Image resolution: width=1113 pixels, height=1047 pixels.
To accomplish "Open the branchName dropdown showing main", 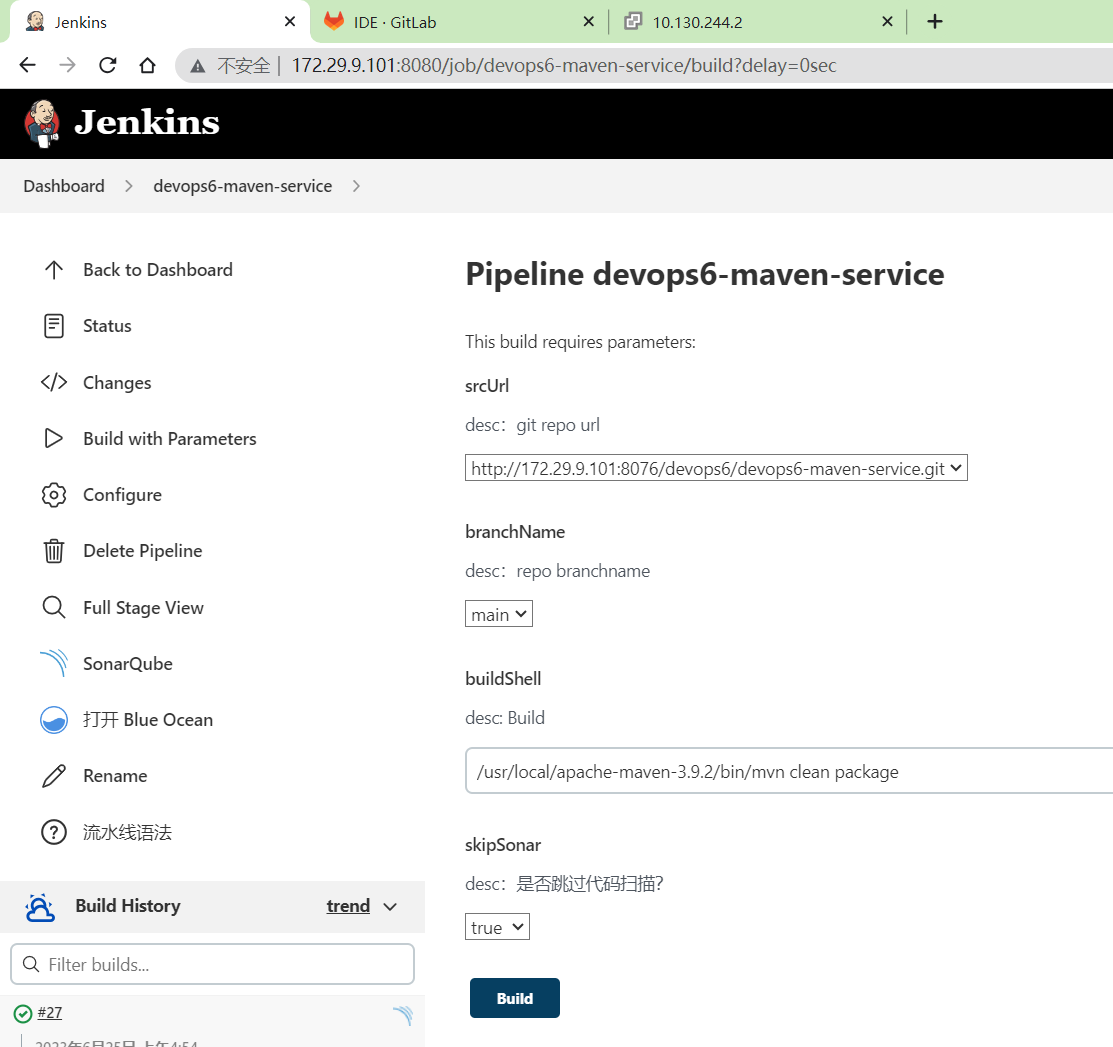I will pyautogui.click(x=498, y=614).
